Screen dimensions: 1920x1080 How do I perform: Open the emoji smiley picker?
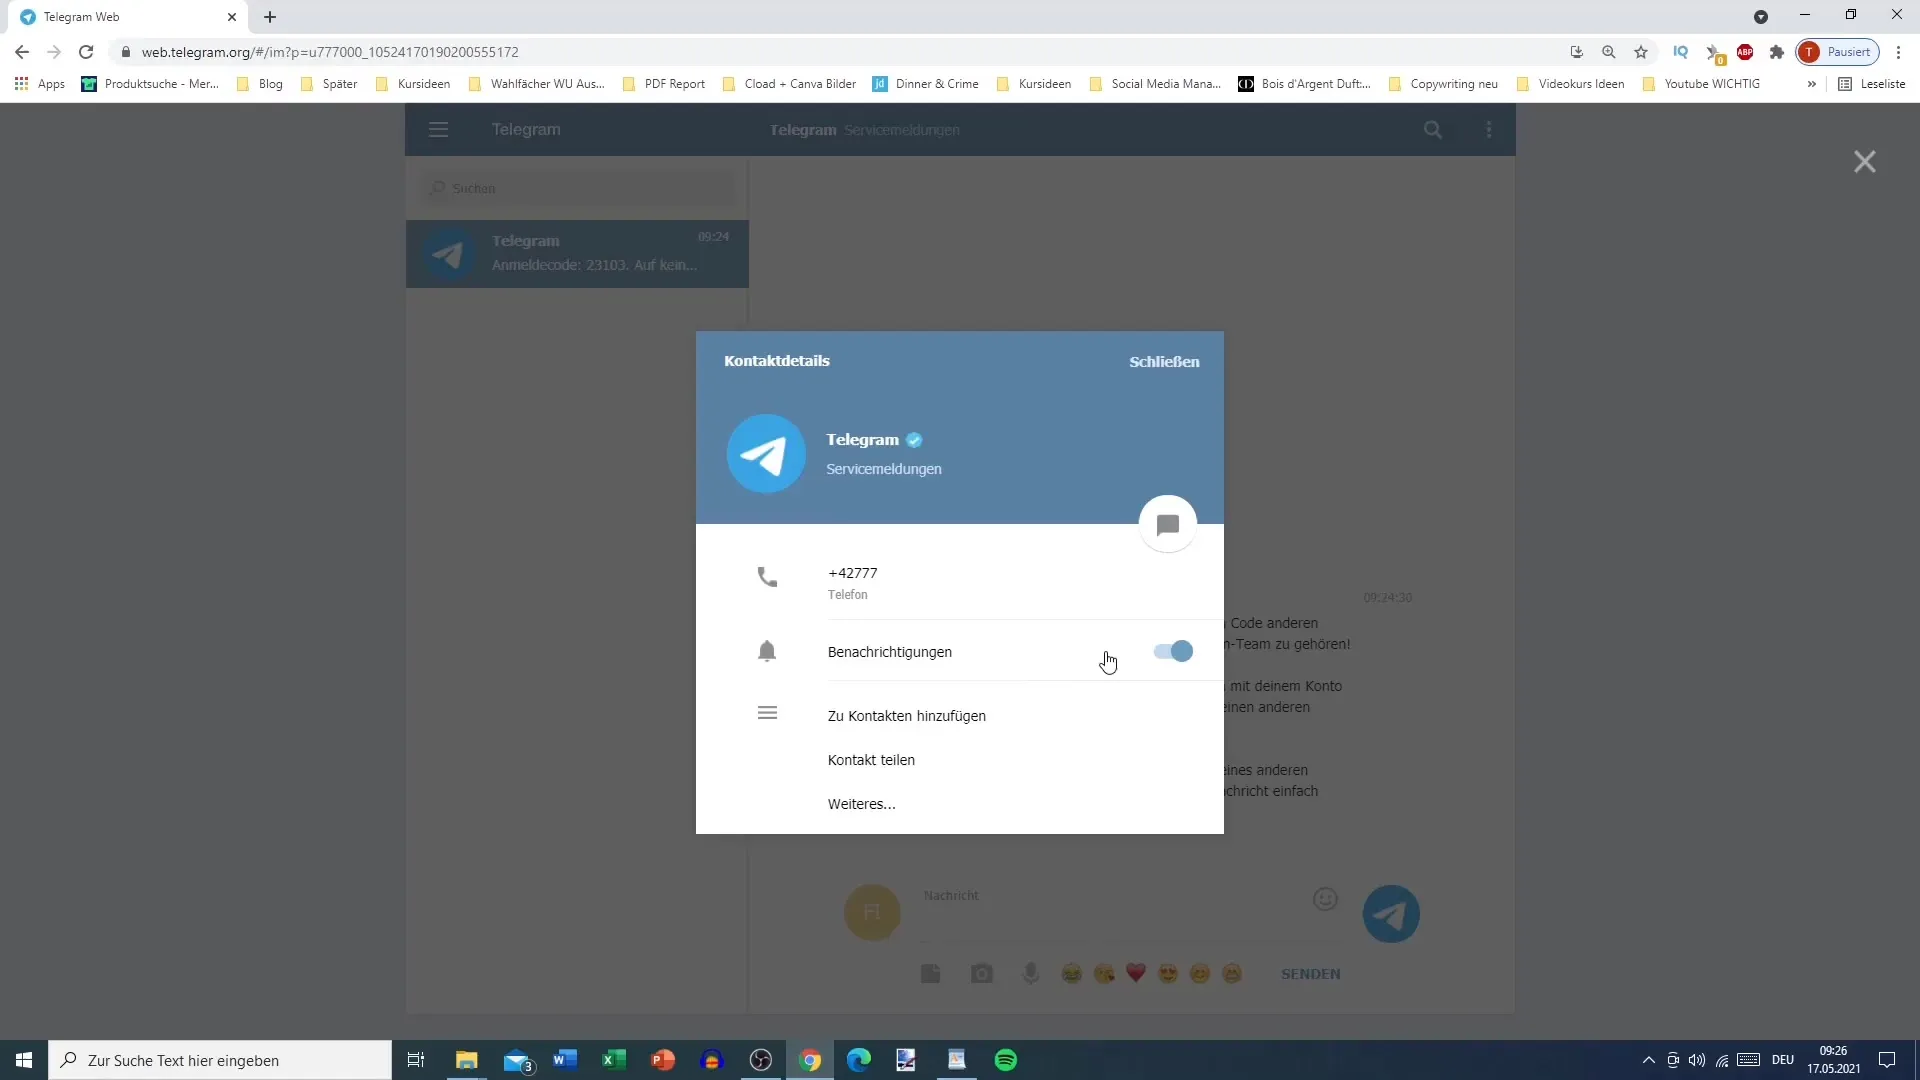click(x=1325, y=899)
